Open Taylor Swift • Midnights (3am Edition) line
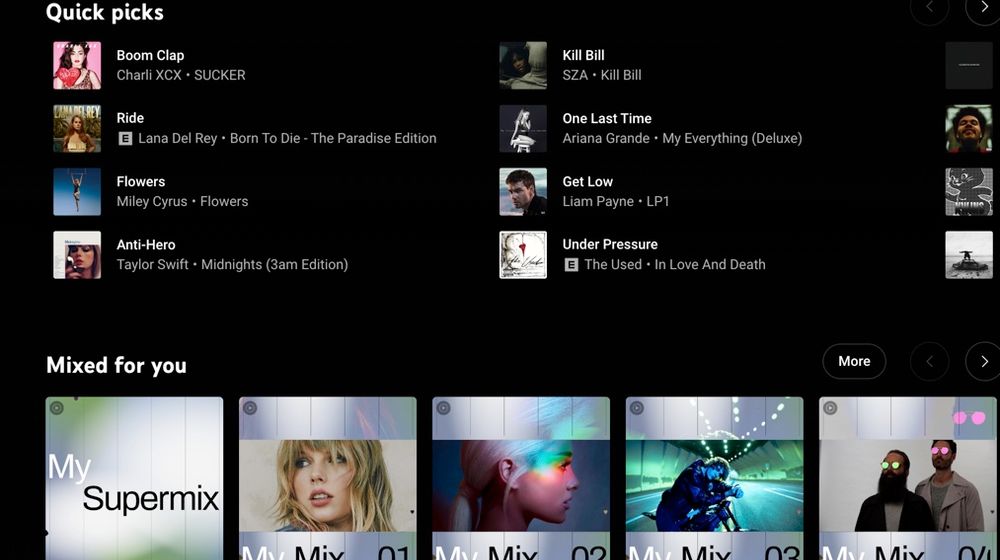Screen dimensions: 1000x560 tap(232, 265)
